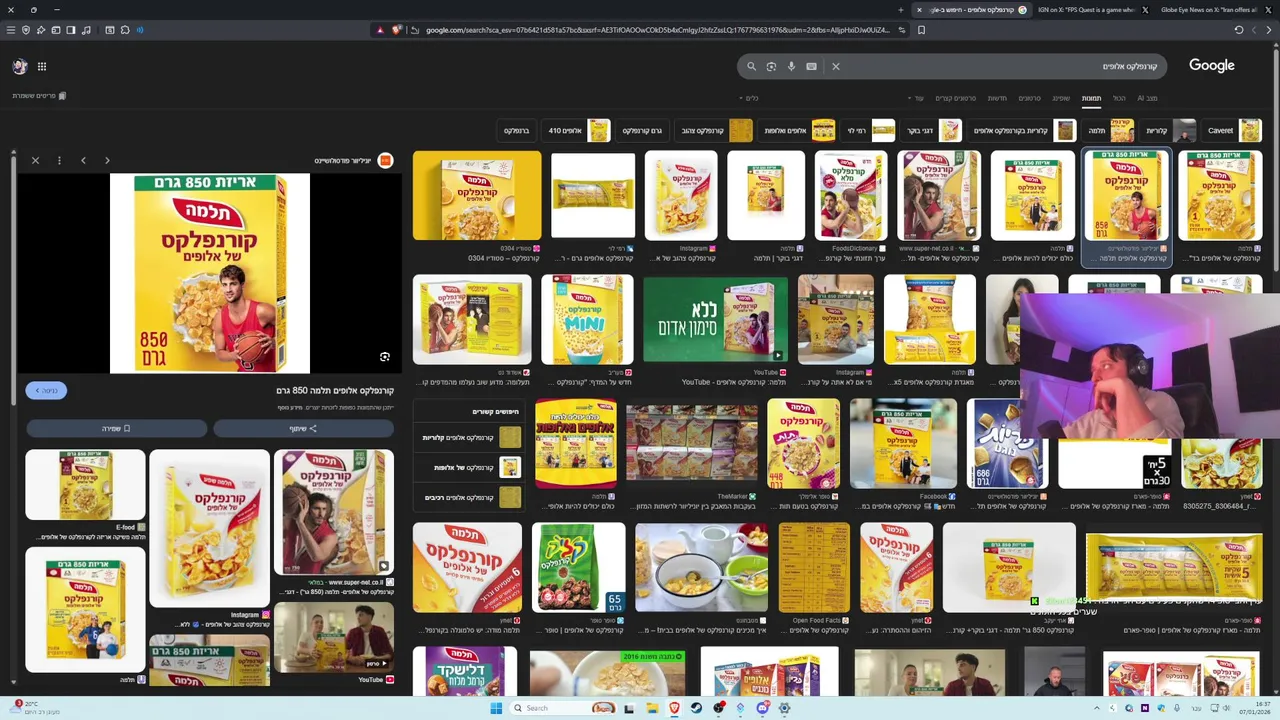Viewport: 1280px width, 720px height.
Task: Close the image preview panel
Action: (x=35, y=160)
